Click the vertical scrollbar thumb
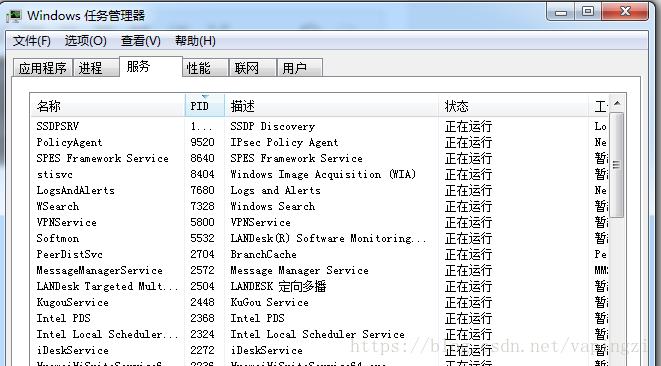The width and height of the screenshot is (661, 366). point(617,165)
